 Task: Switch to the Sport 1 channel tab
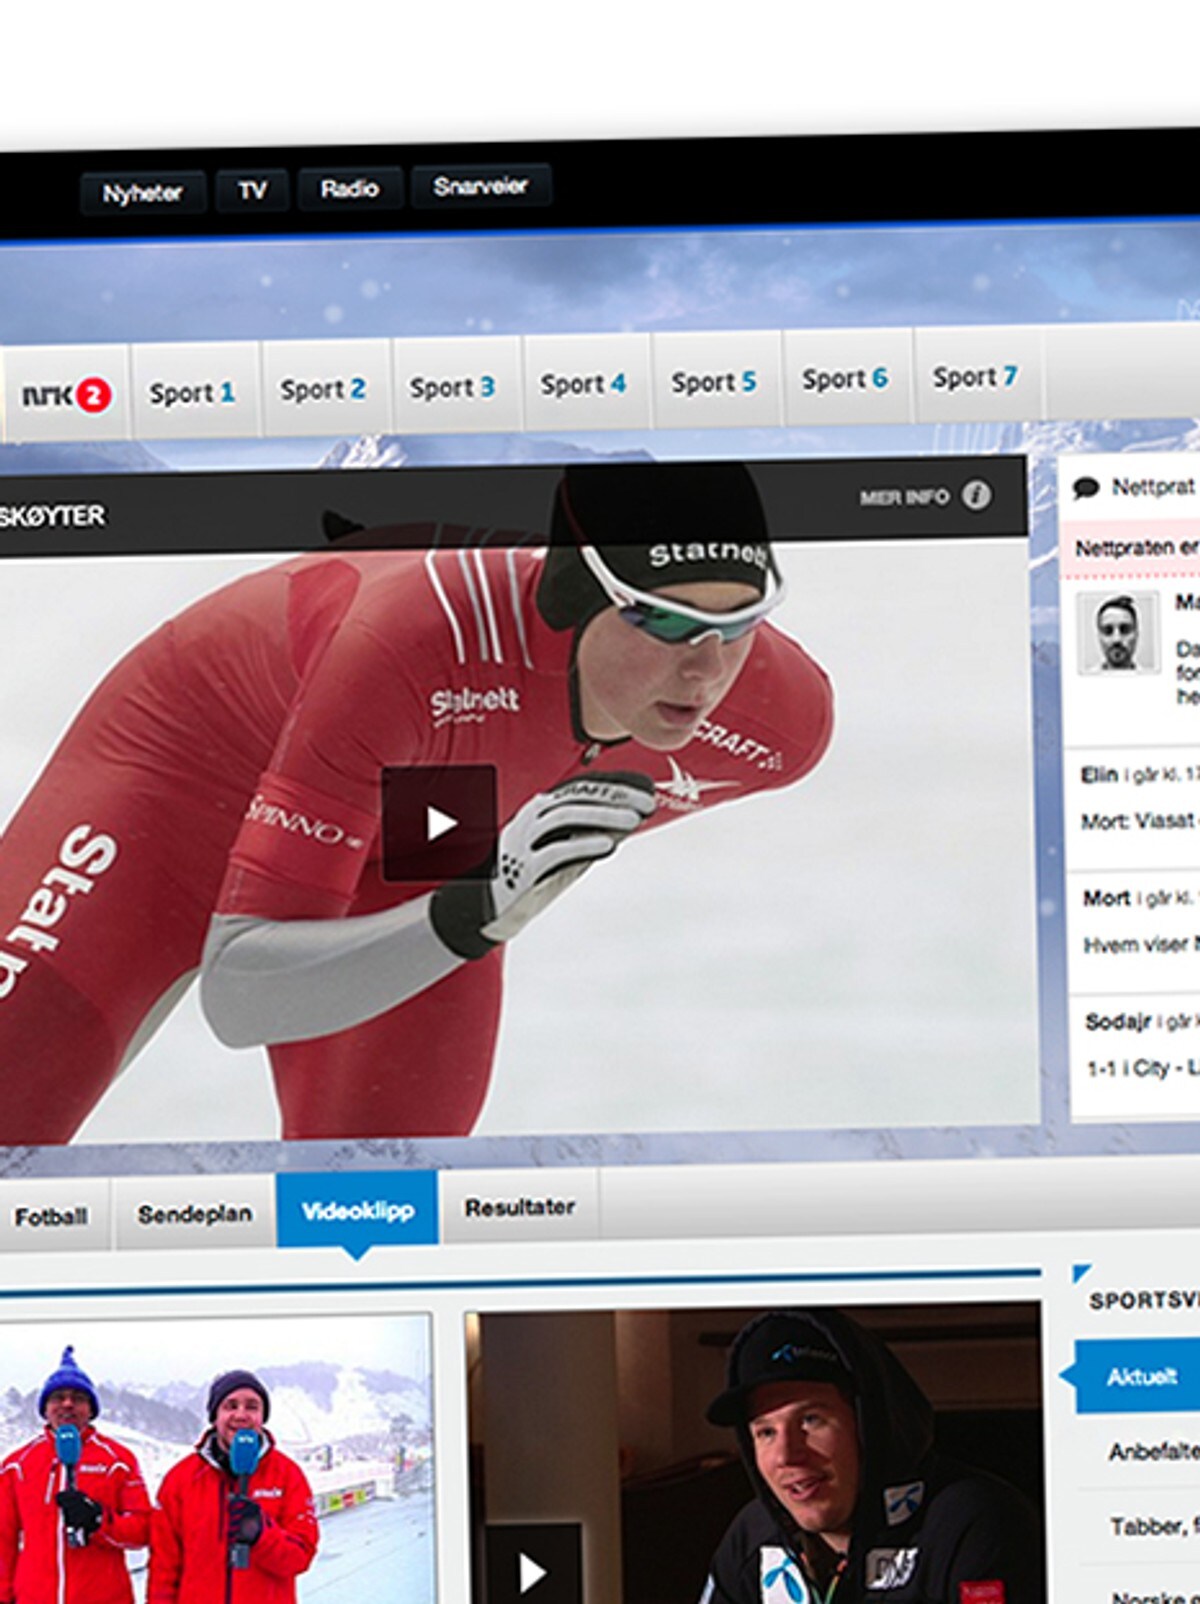192,393
